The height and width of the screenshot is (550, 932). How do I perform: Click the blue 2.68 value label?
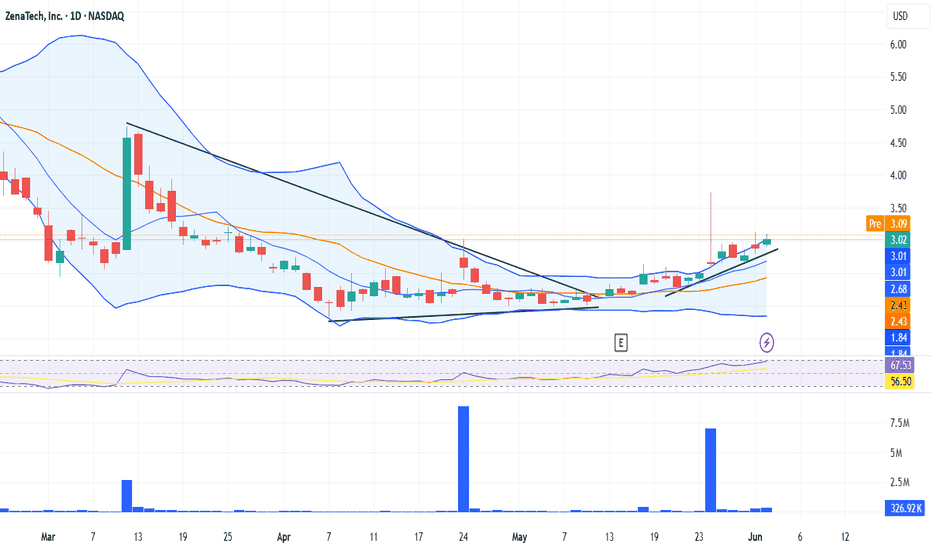(x=898, y=289)
